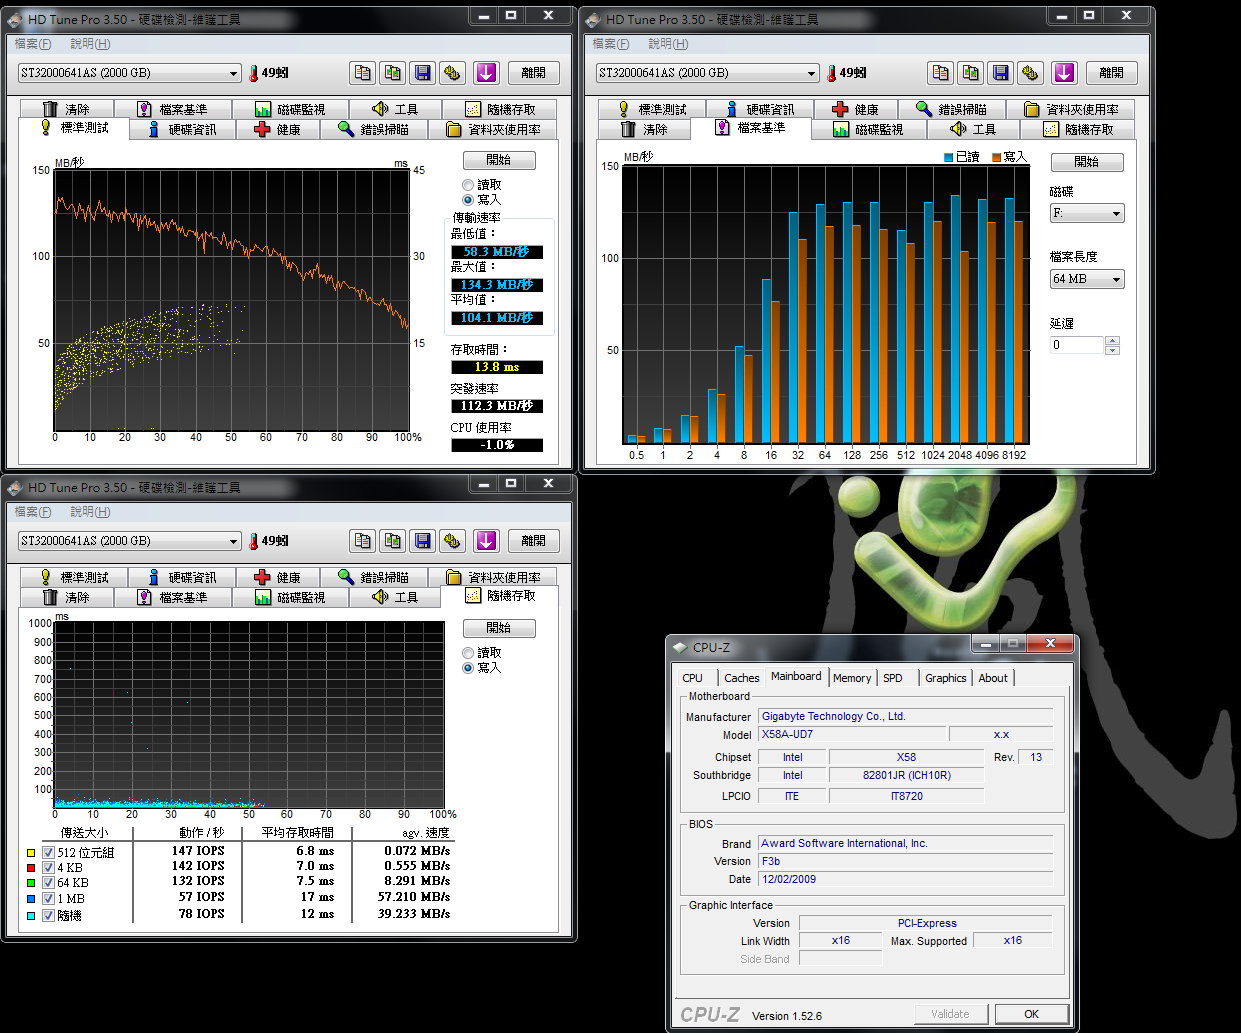Click the first copy icon in the top-left HD Tune toolbar

[363, 73]
